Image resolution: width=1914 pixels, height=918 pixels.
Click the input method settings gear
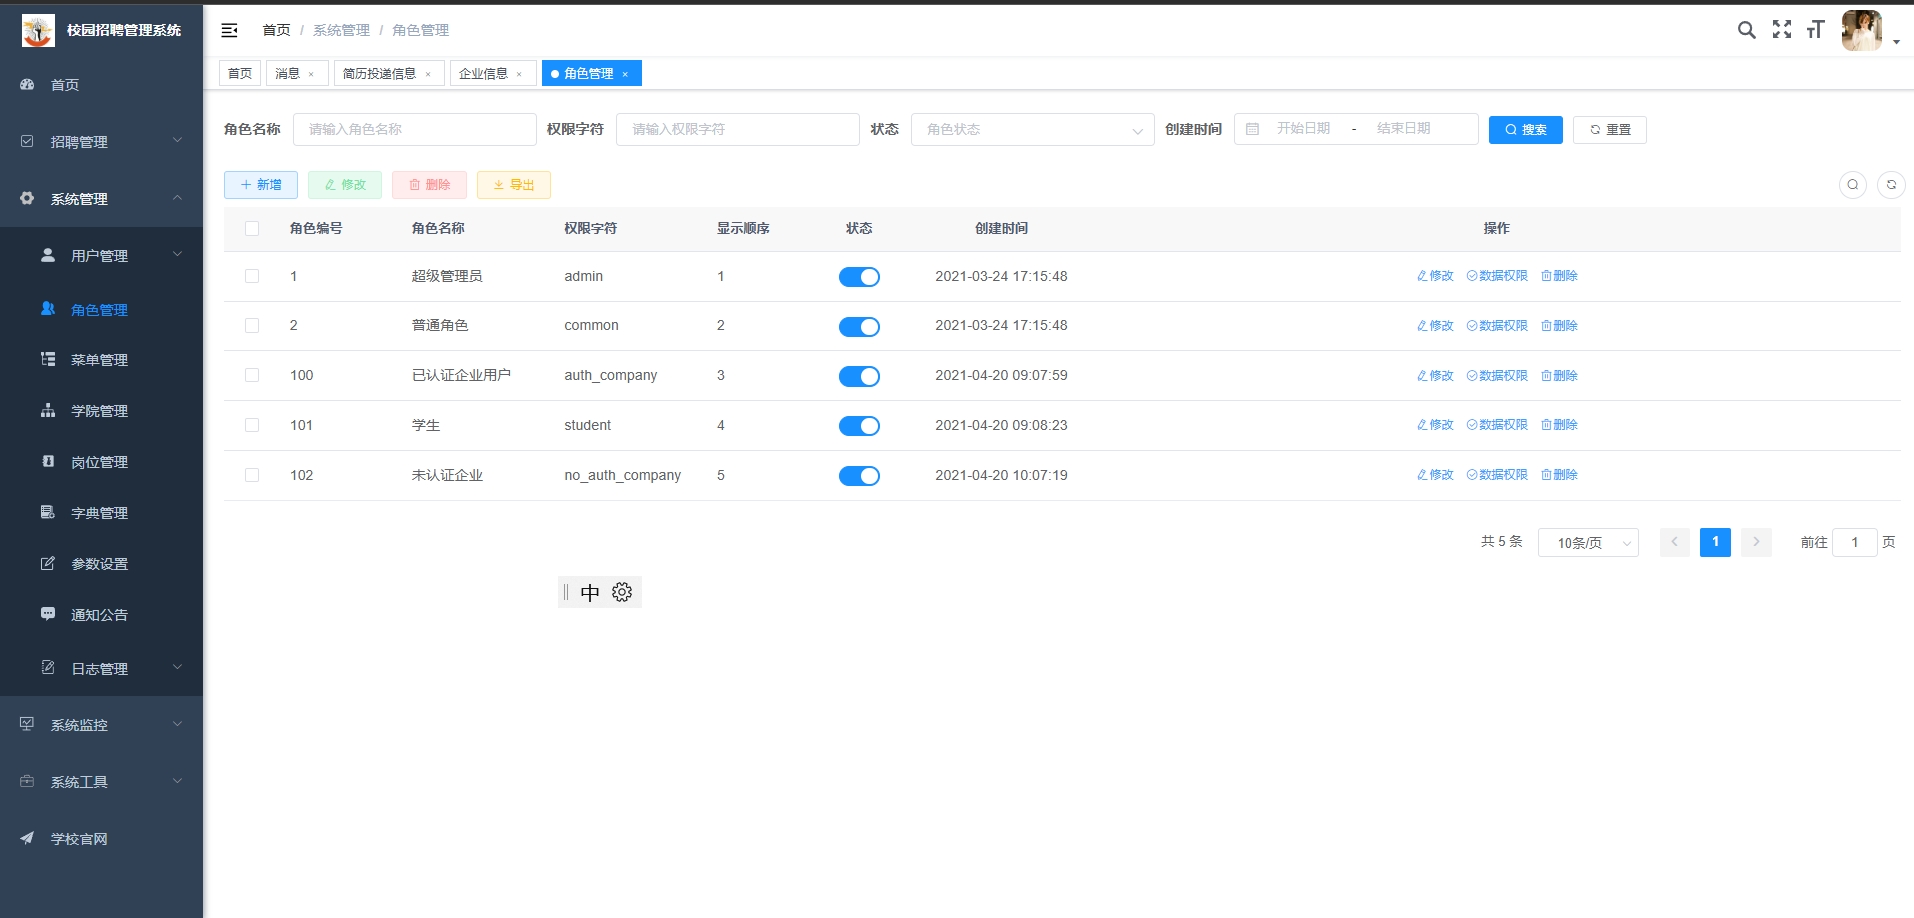tap(622, 593)
